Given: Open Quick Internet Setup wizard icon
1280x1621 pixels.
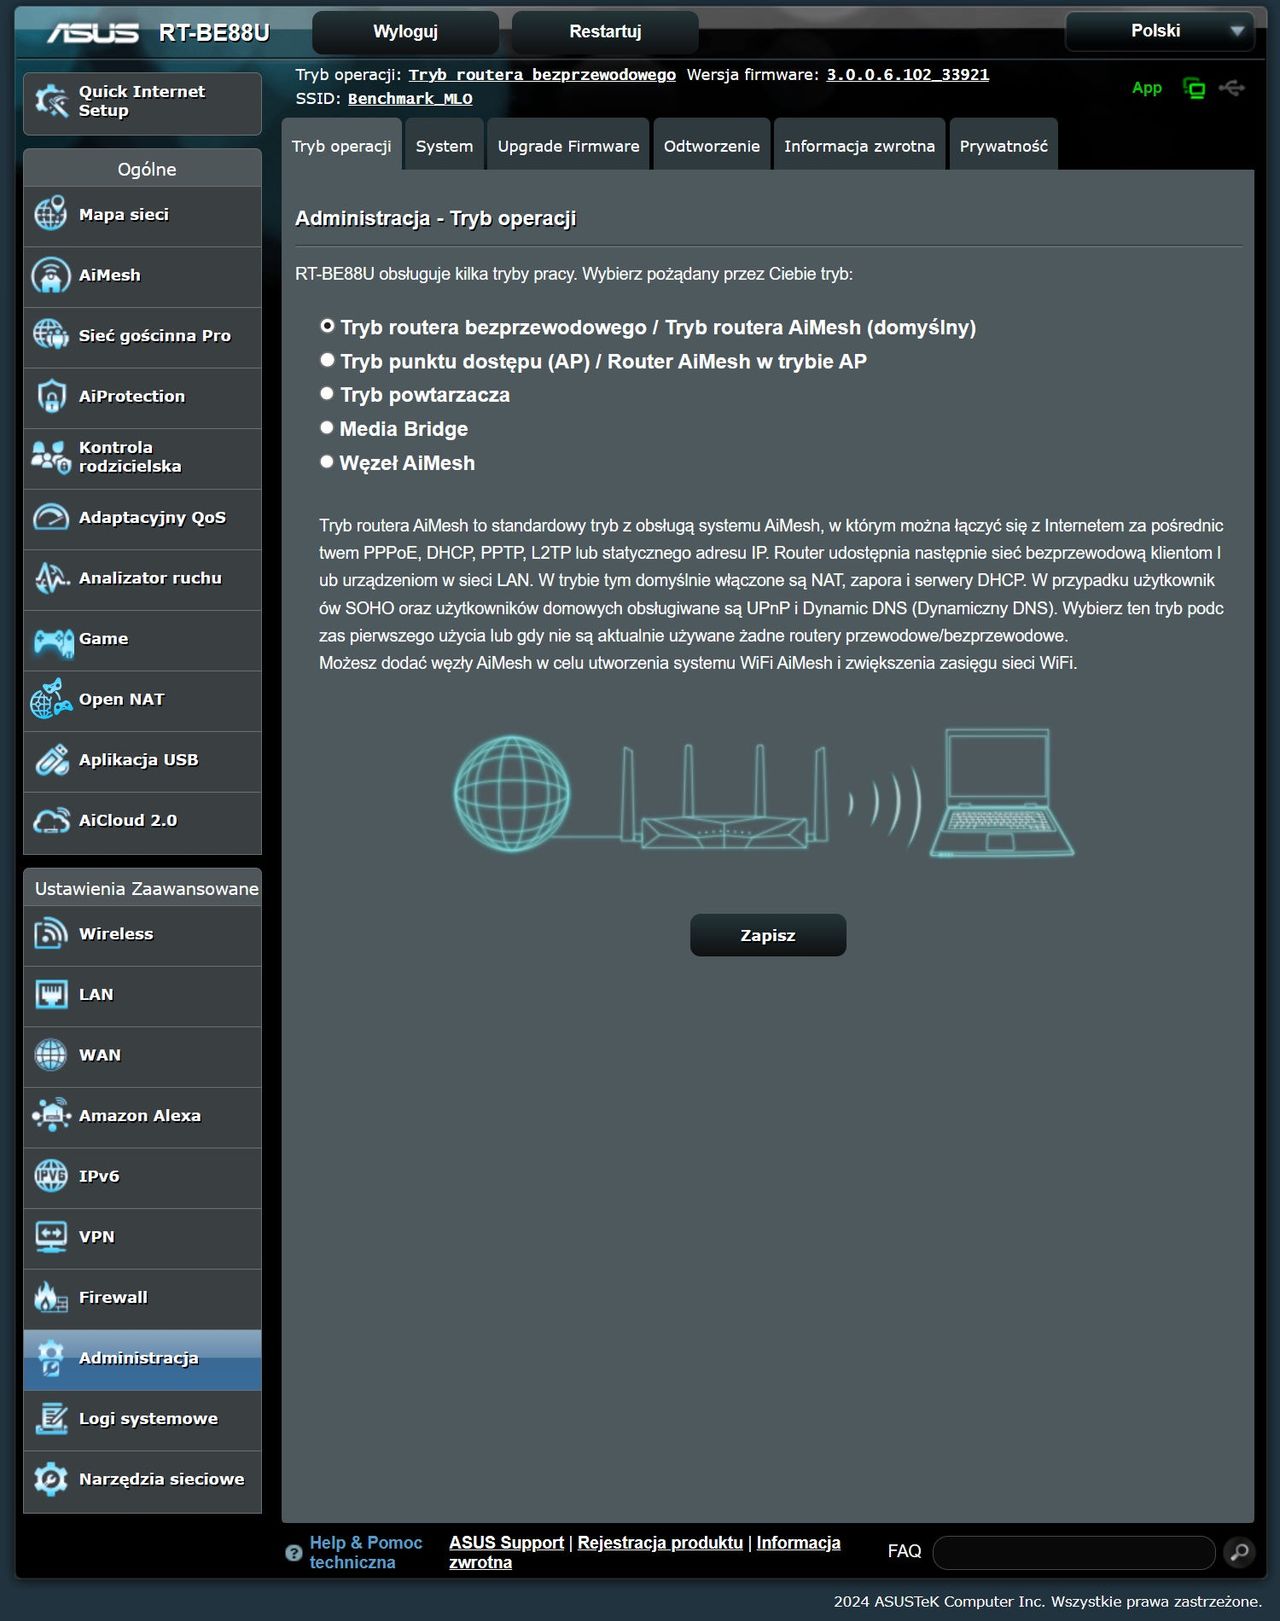Looking at the screenshot, I should point(50,101).
